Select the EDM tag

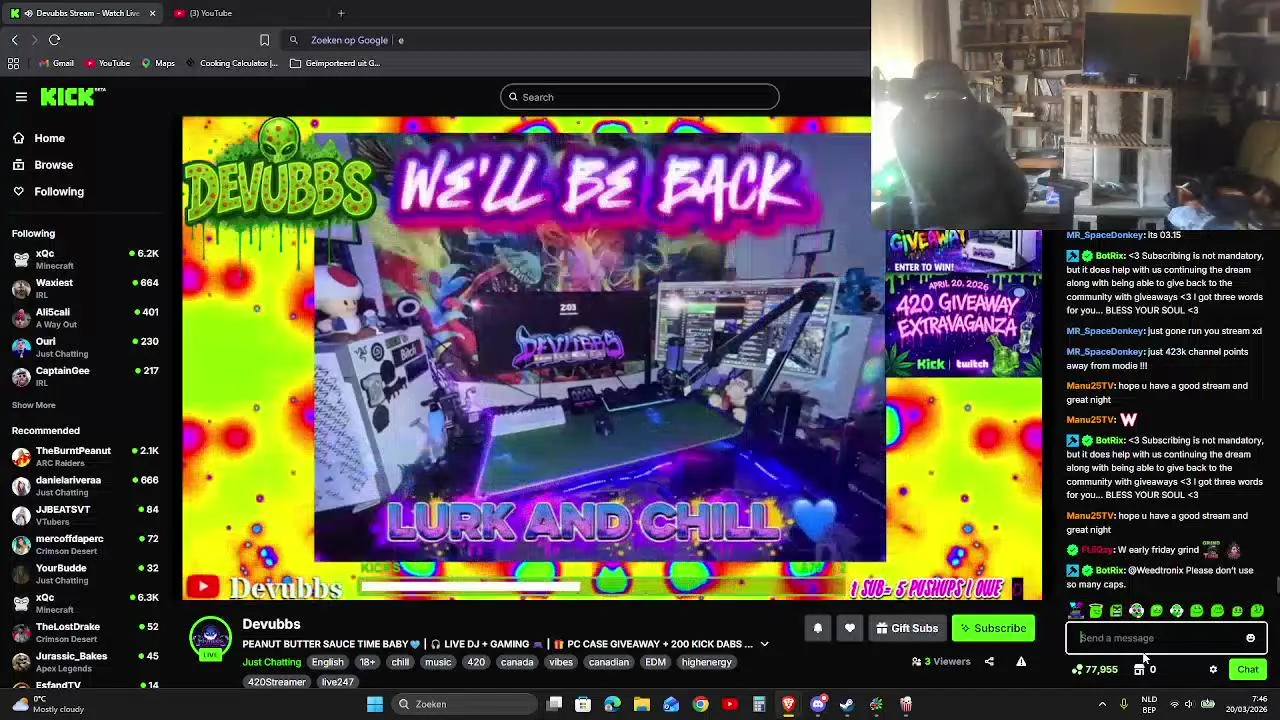tap(655, 662)
